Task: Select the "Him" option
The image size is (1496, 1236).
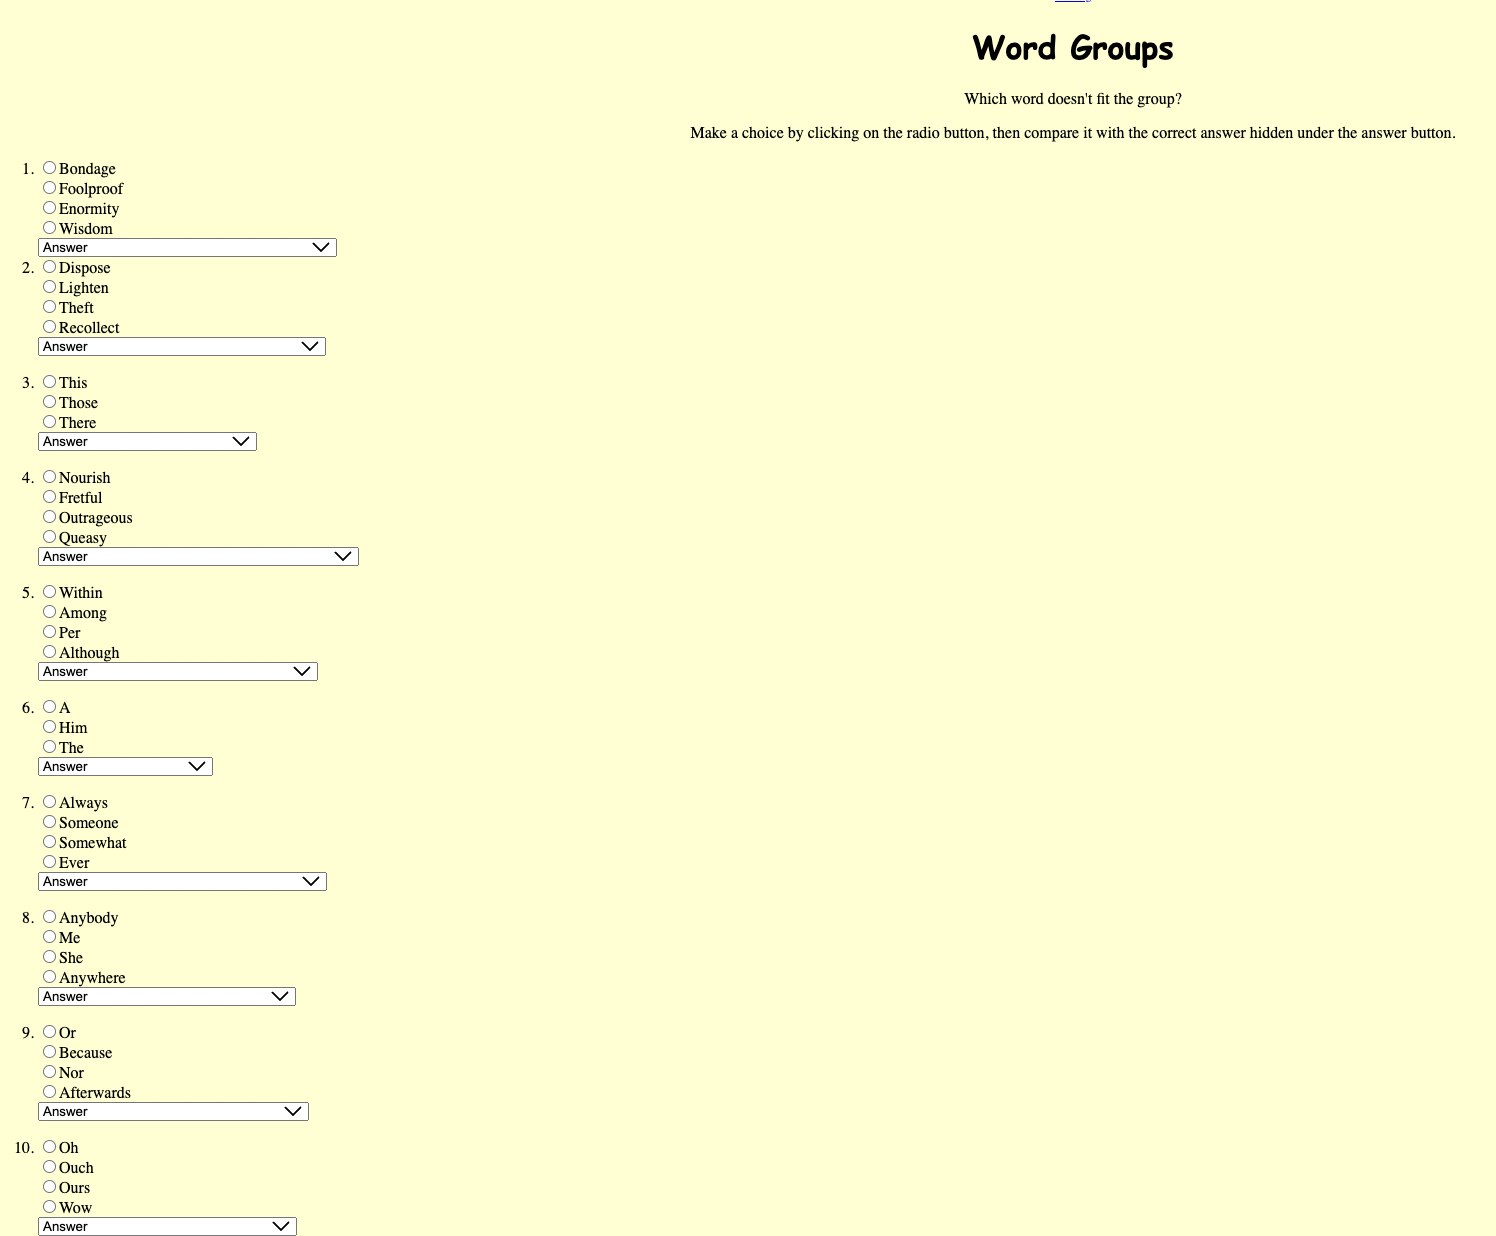Action: click(49, 726)
